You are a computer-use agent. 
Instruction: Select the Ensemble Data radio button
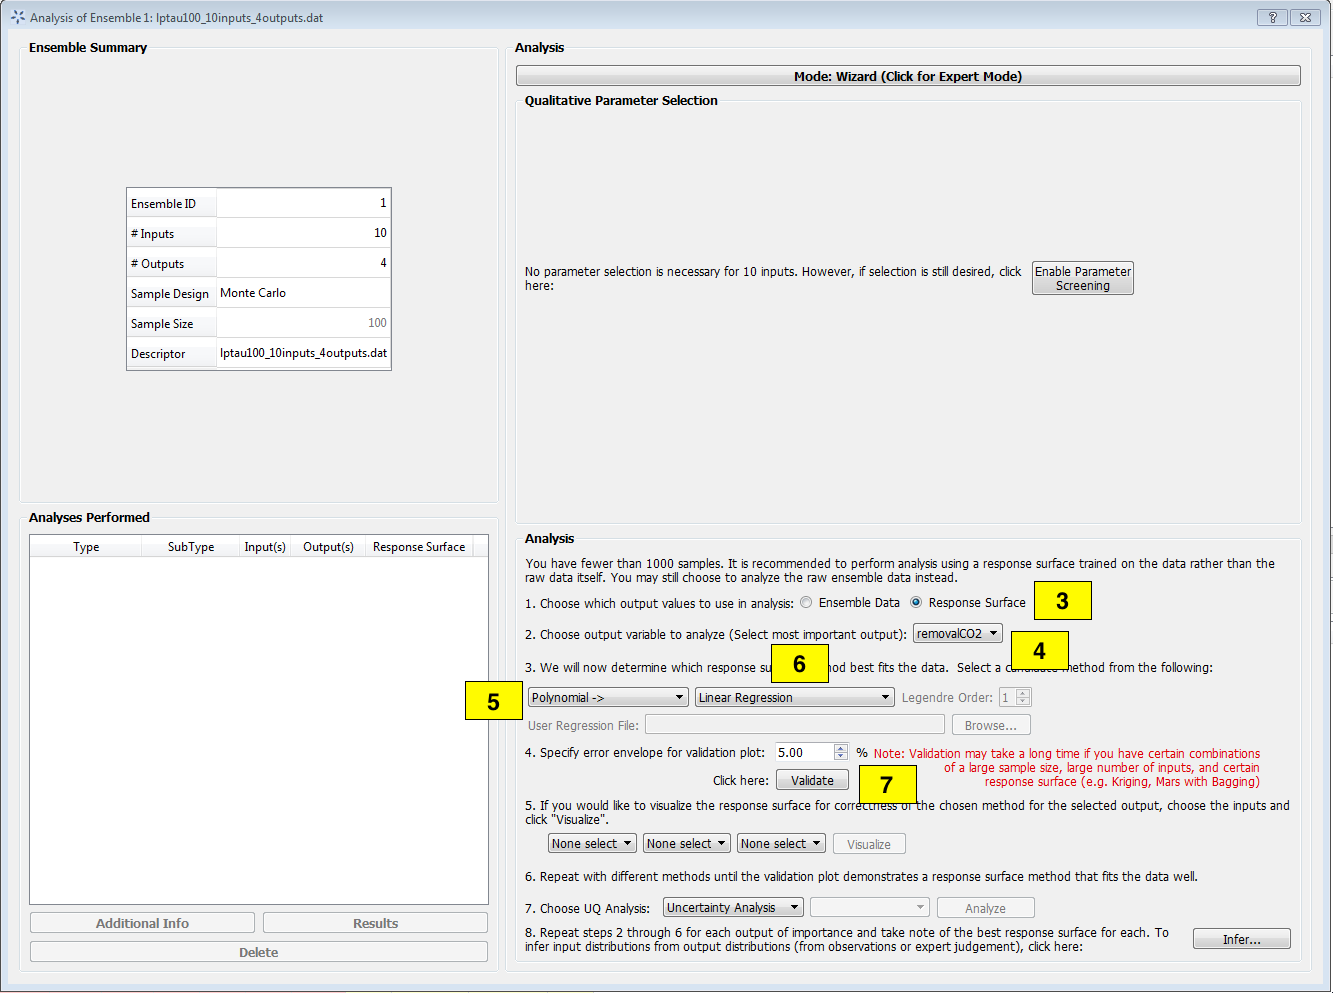click(806, 602)
